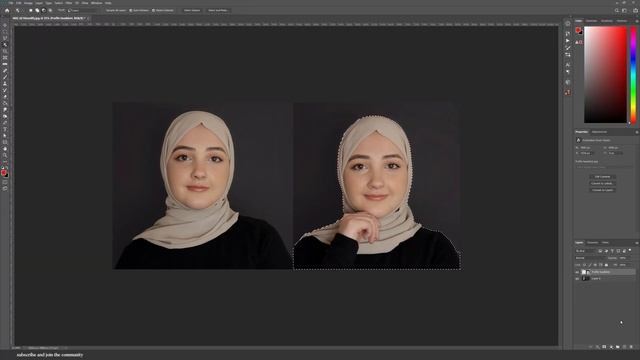This screenshot has height=360, width=640.
Task: Pick a shade in the red color field
Action: tap(605, 74)
